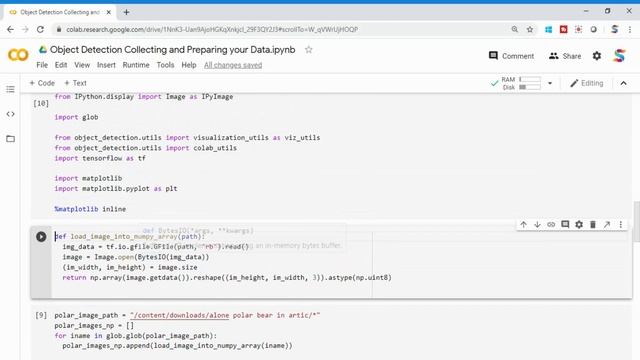Copy link to the selected cell

[x=551, y=224]
